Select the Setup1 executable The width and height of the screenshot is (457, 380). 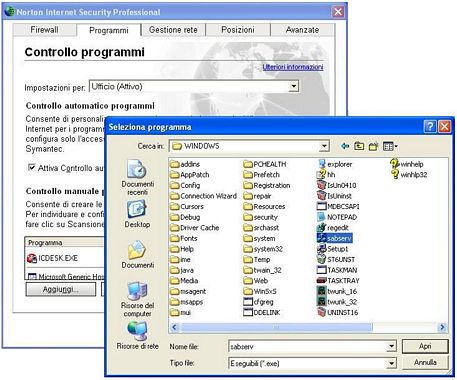[x=333, y=249]
